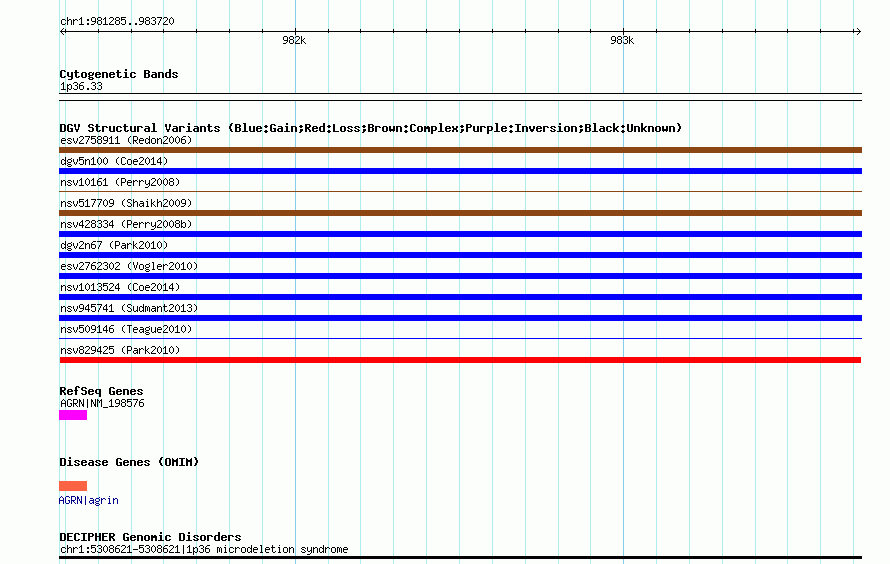Click the Disease Genes (OMIM) track title
The image size is (890, 564).
point(129,462)
